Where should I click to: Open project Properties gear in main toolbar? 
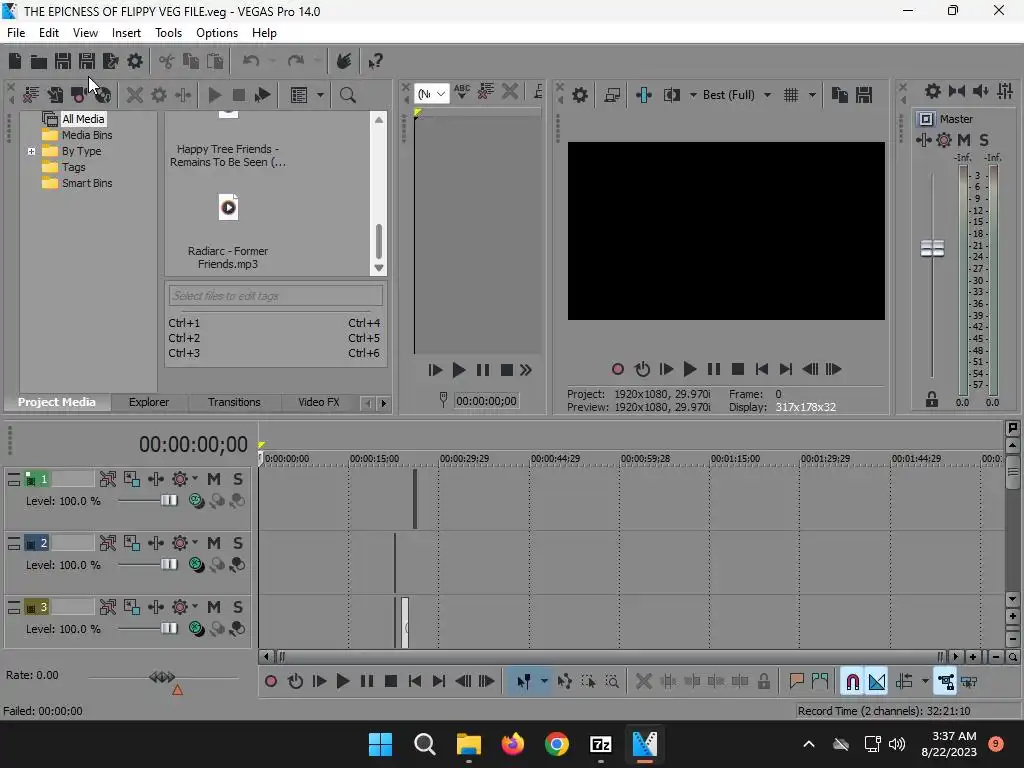point(135,61)
